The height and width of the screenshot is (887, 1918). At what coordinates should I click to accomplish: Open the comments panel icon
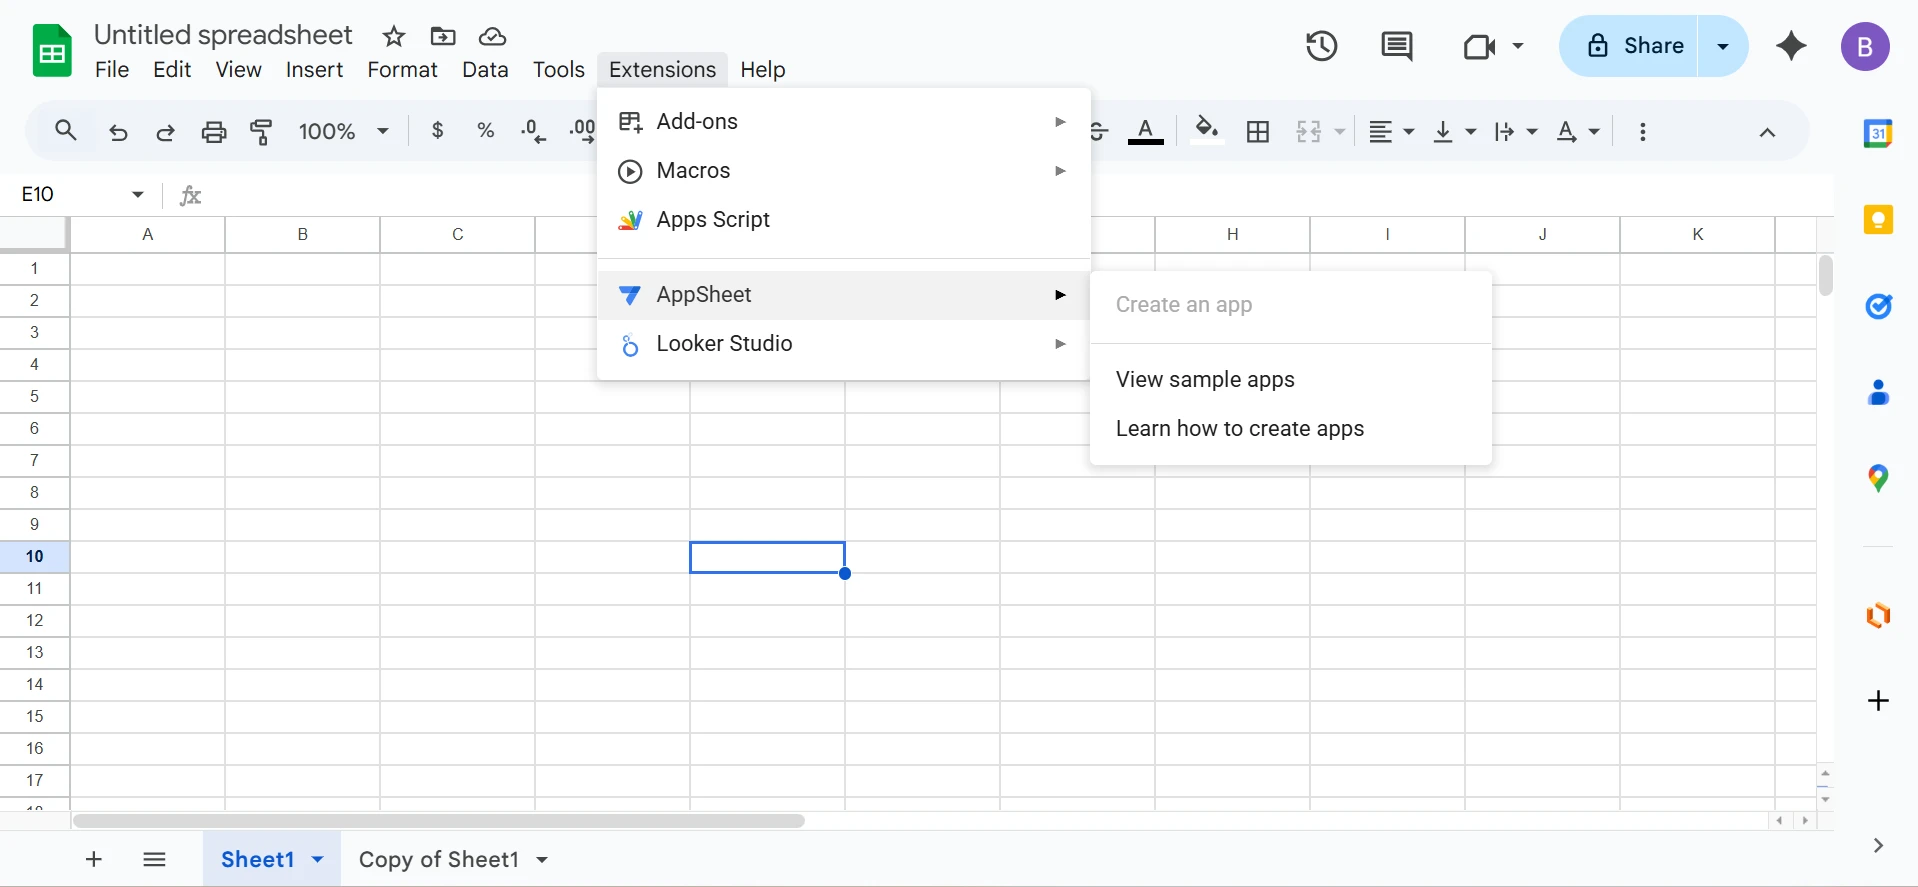[x=1396, y=46]
